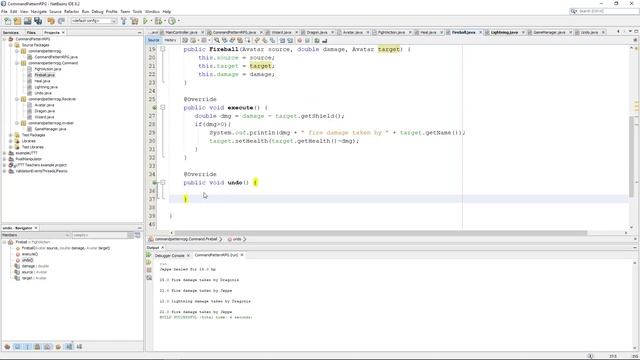Image resolution: width=640 pixels, height=360 pixels.
Task: Open the Debugger Console output tab
Action: [x=169, y=256]
